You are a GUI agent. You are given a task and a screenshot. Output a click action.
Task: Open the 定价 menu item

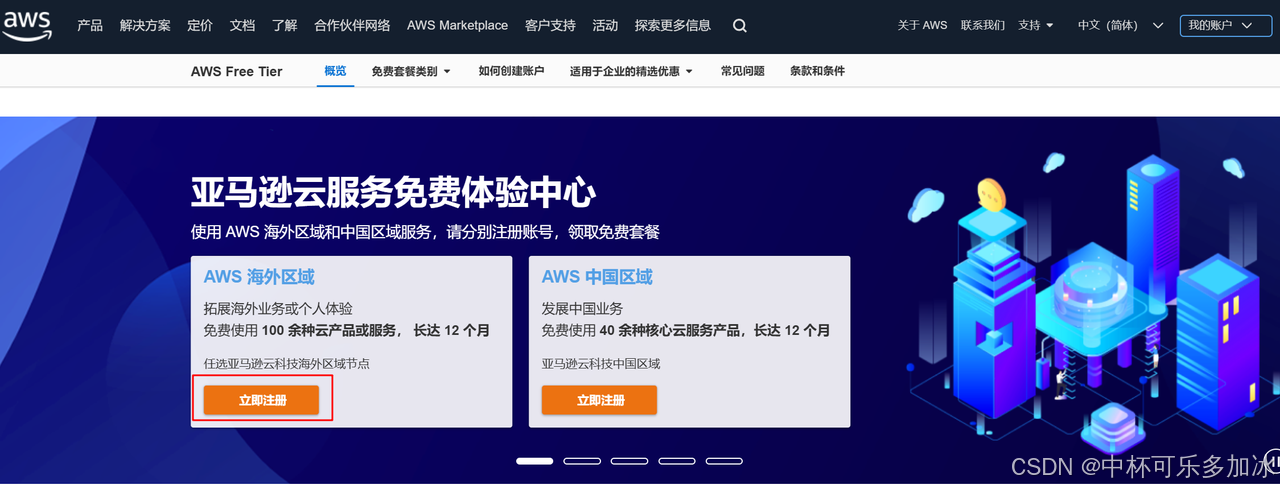(x=200, y=26)
